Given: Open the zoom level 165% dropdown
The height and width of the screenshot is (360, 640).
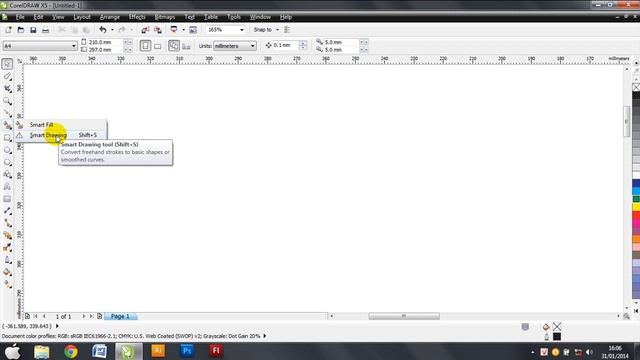Looking at the screenshot, I should 242,30.
